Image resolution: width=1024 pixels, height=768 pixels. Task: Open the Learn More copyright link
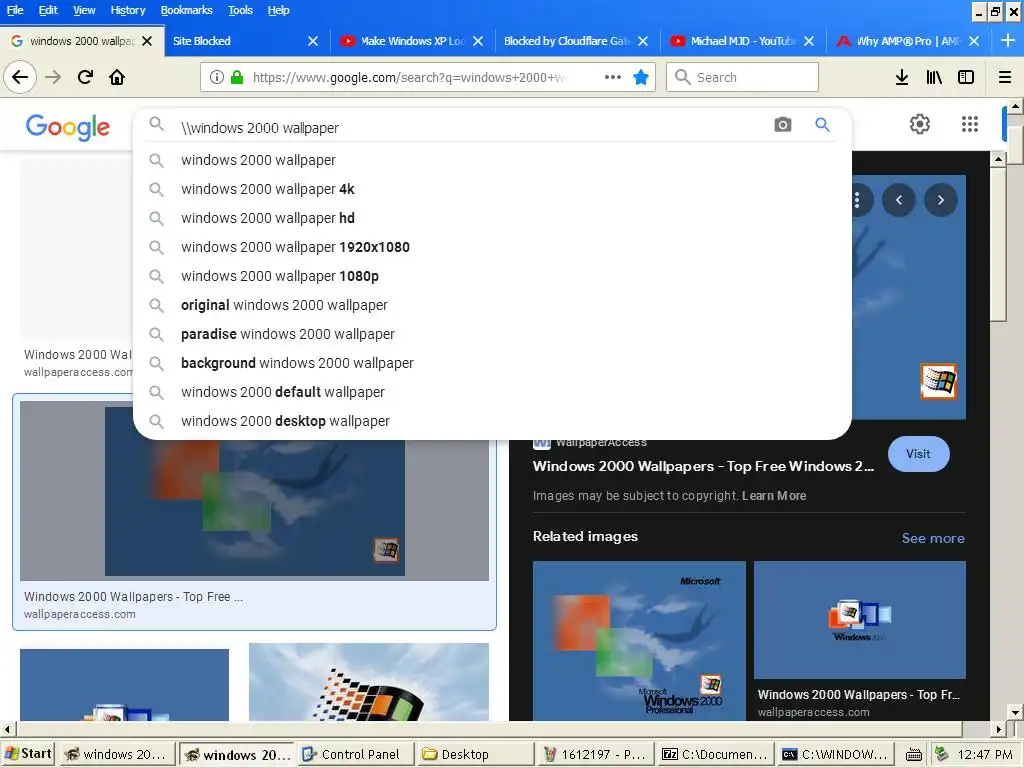[774, 496]
